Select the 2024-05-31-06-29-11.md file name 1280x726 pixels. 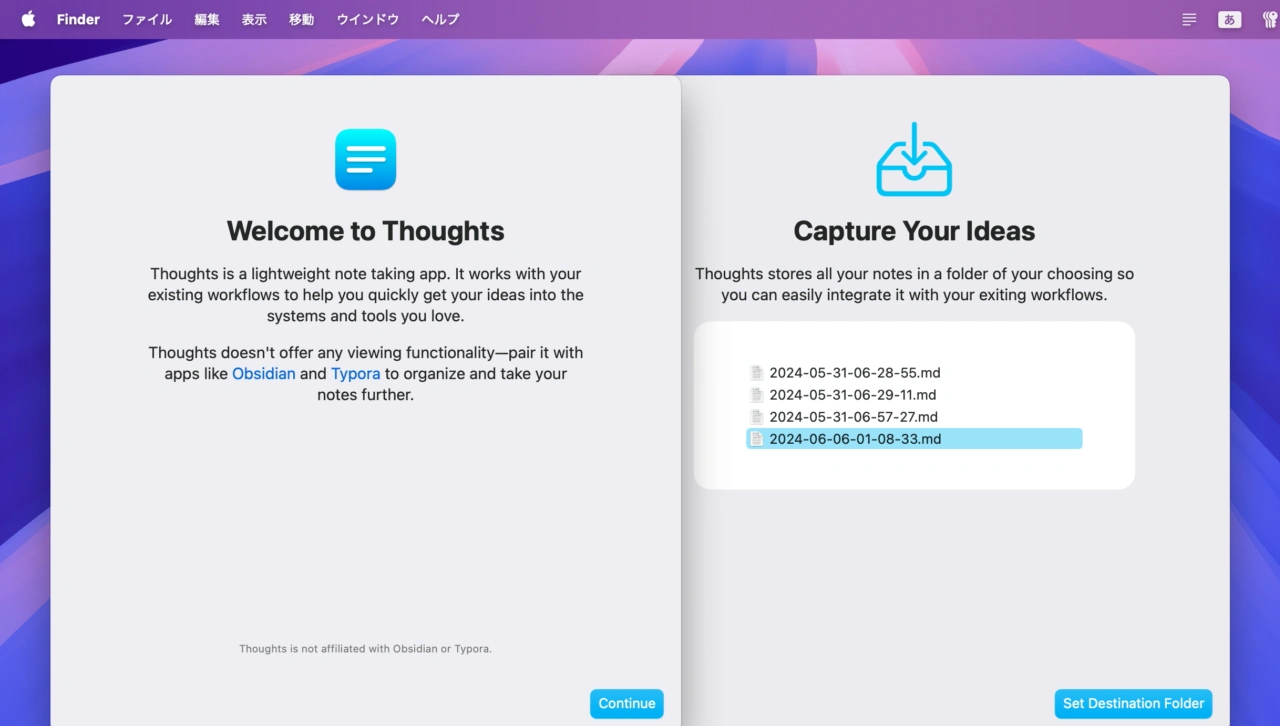852,395
